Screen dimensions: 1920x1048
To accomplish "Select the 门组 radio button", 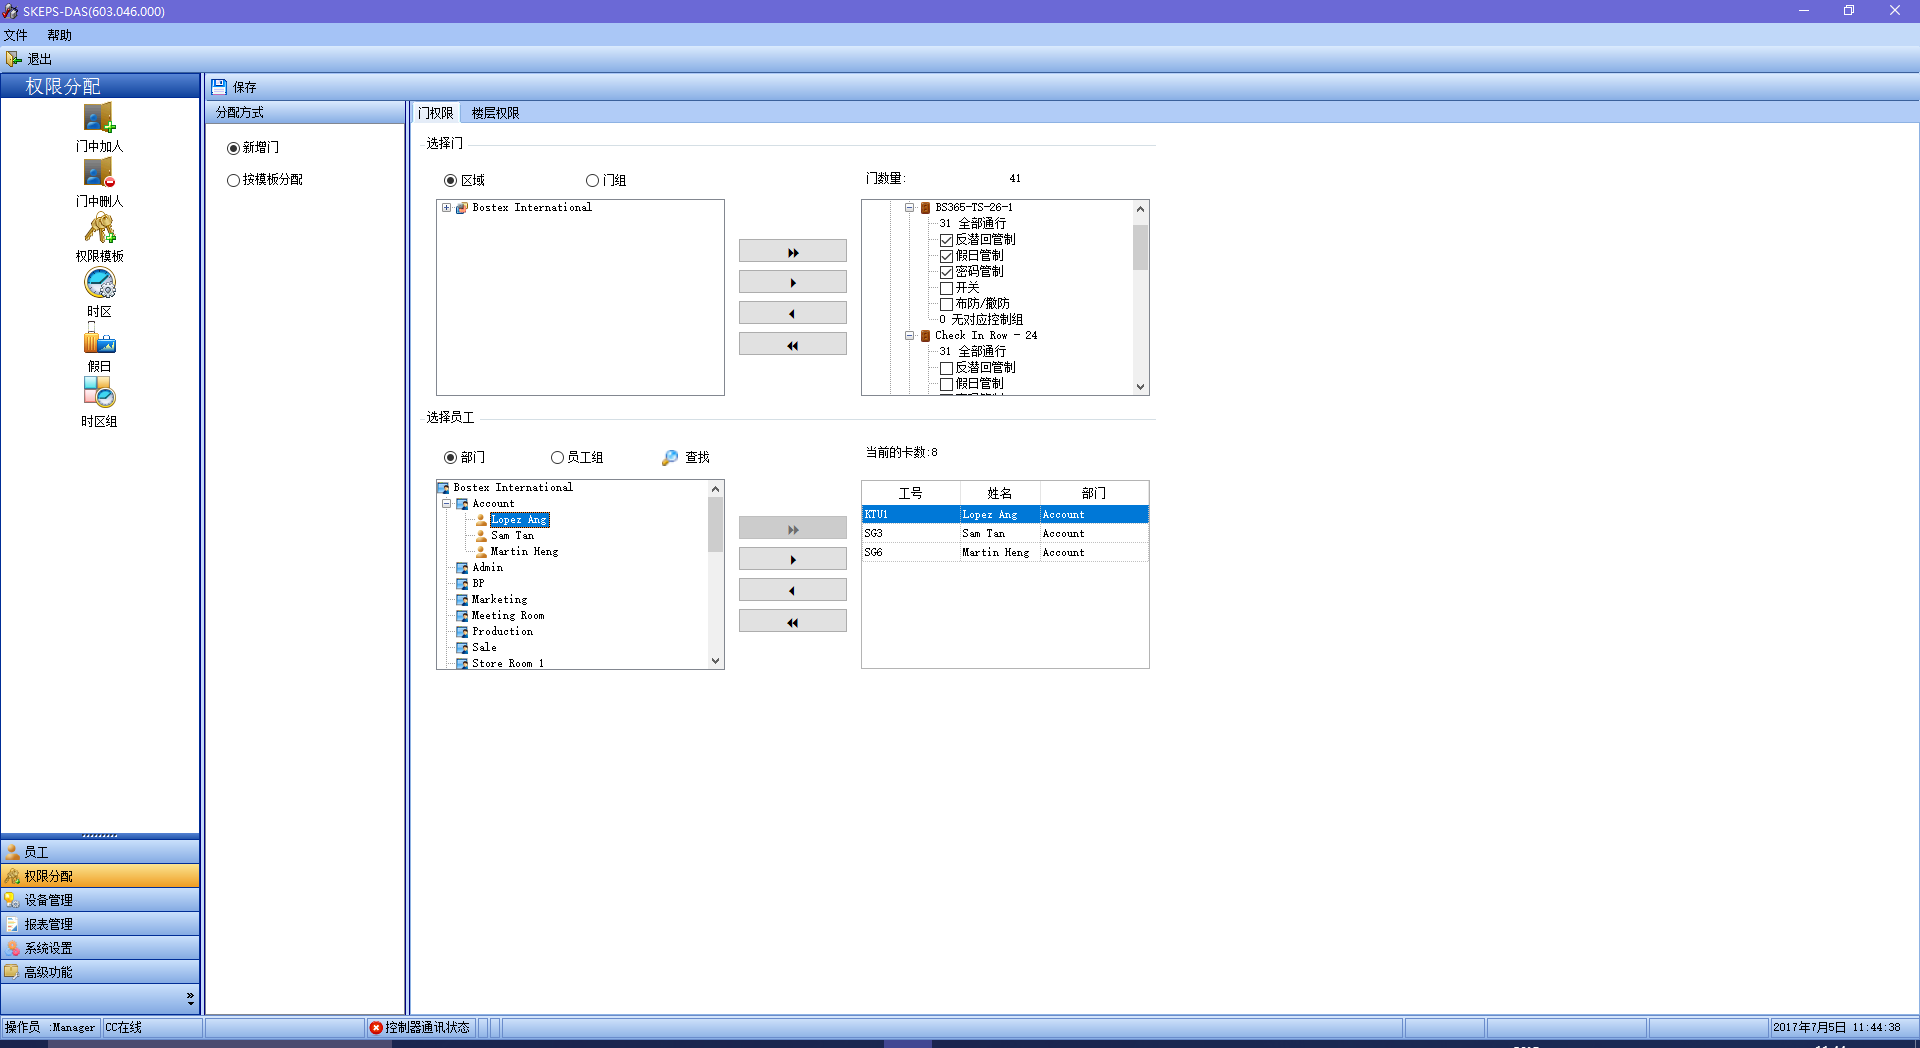I will [592, 181].
